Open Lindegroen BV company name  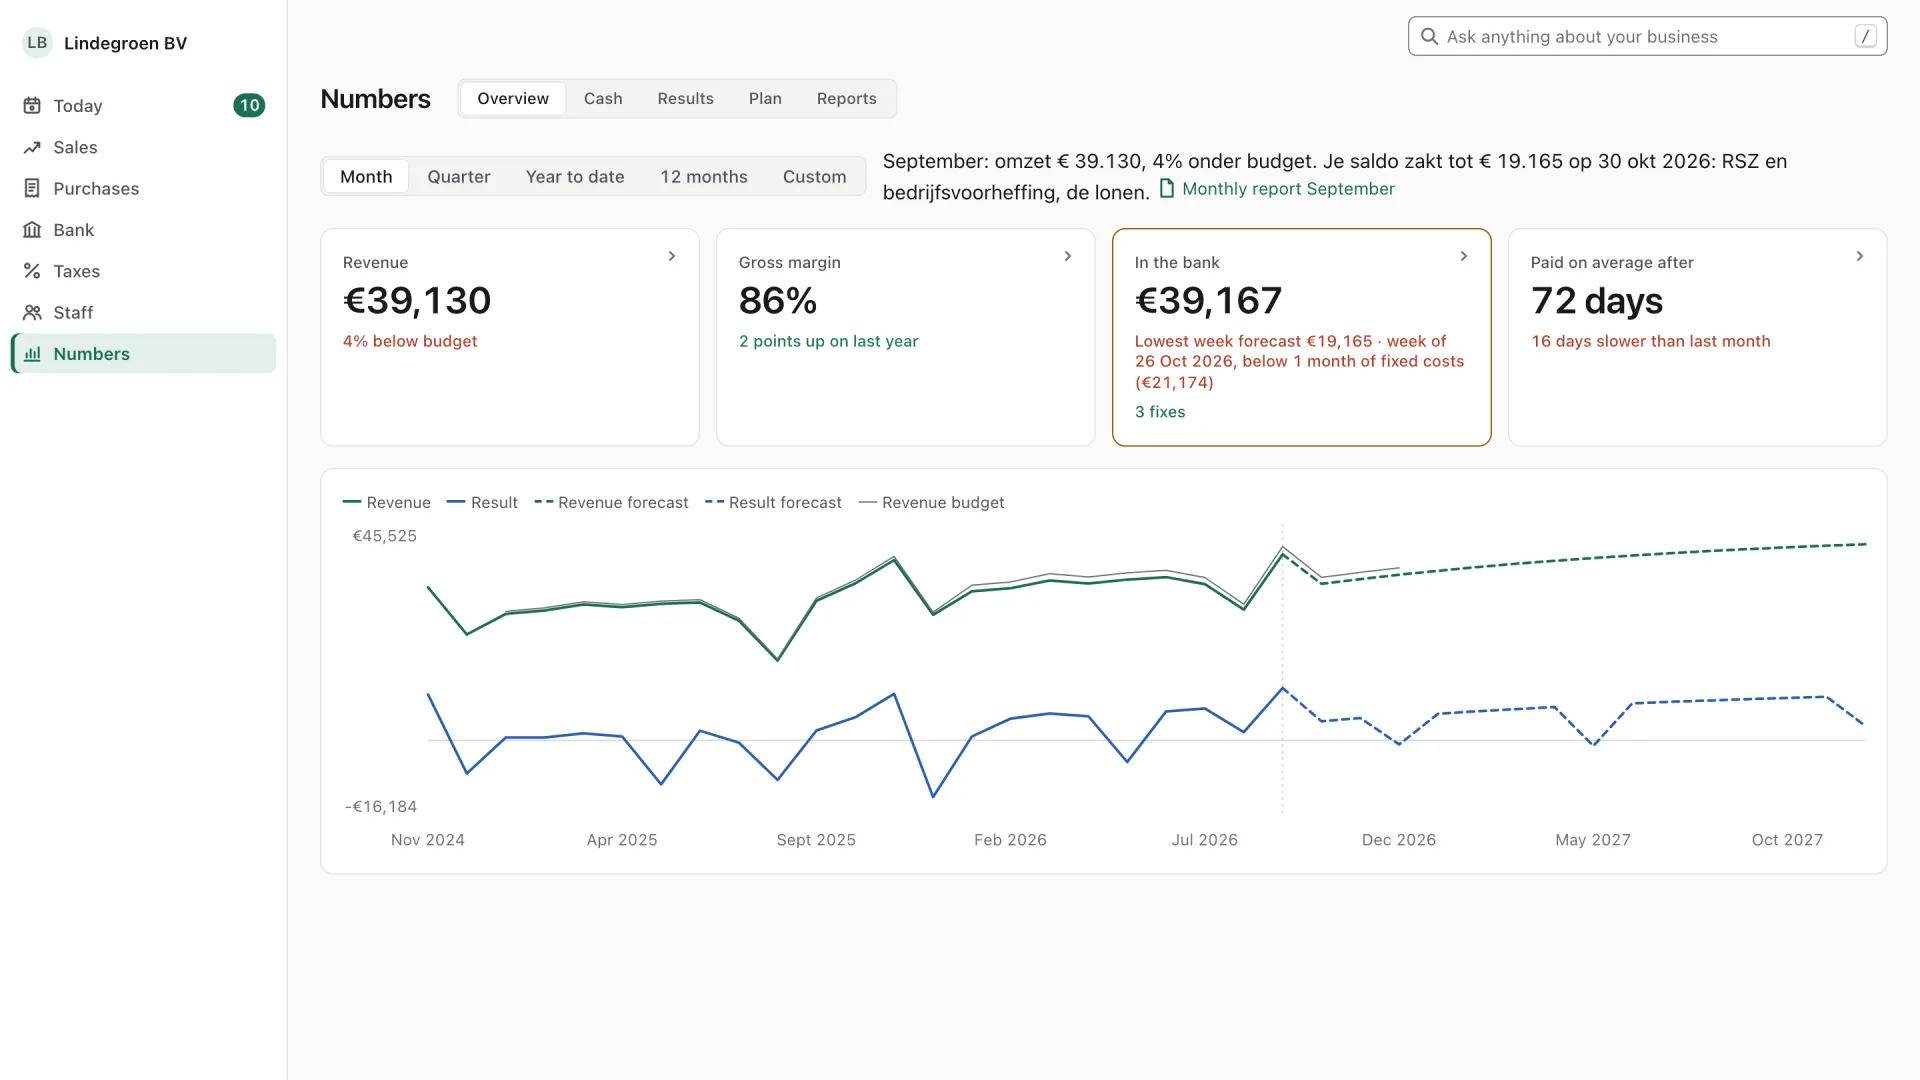[125, 43]
